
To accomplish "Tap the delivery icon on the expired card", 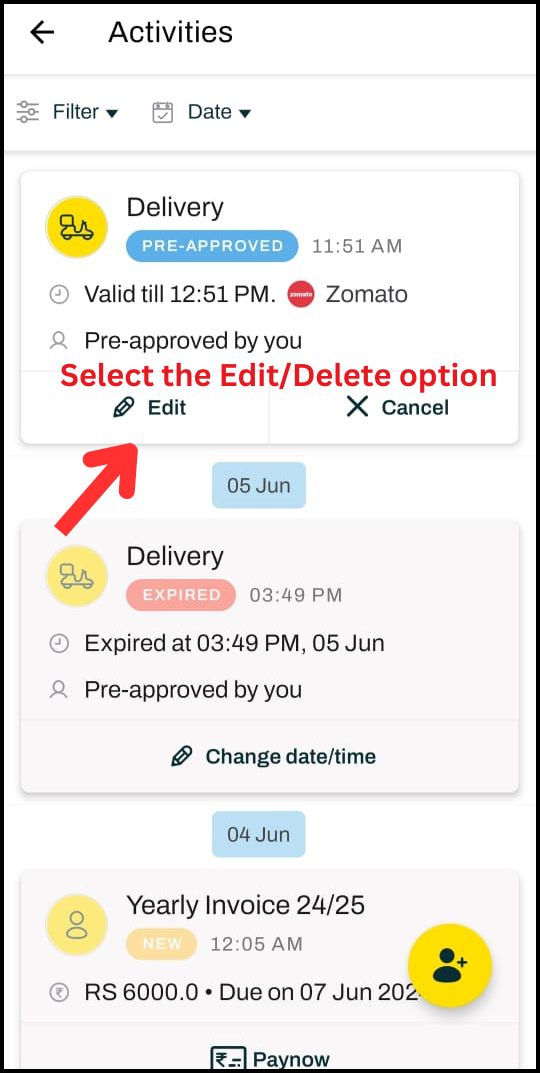I will coord(77,576).
